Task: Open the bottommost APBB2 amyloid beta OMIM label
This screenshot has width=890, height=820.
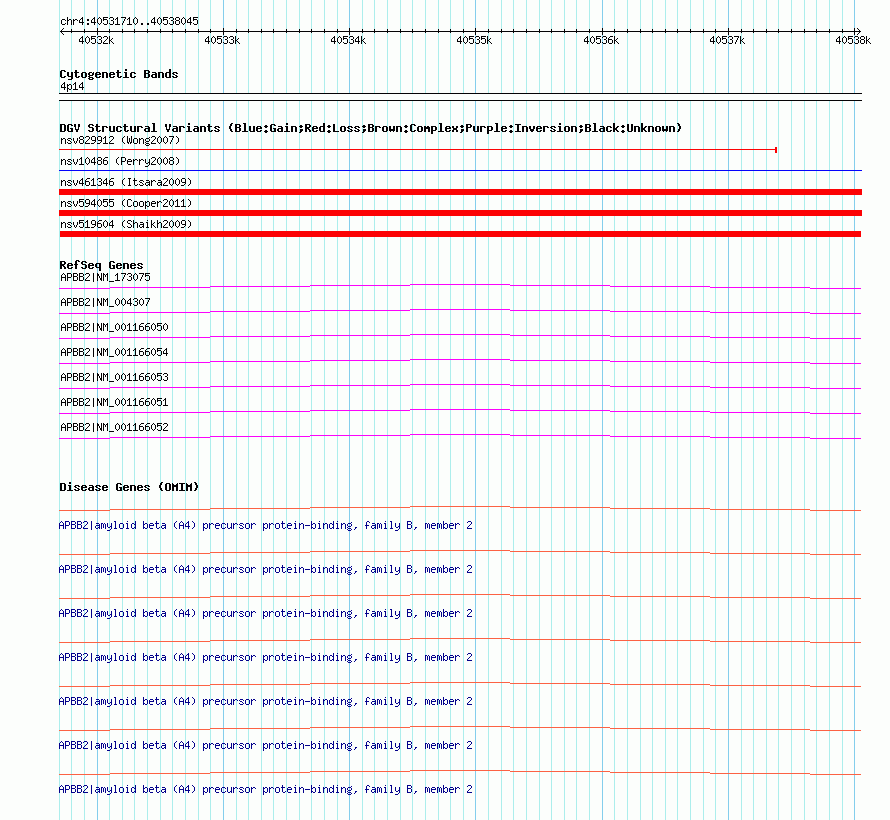Action: pos(266,789)
